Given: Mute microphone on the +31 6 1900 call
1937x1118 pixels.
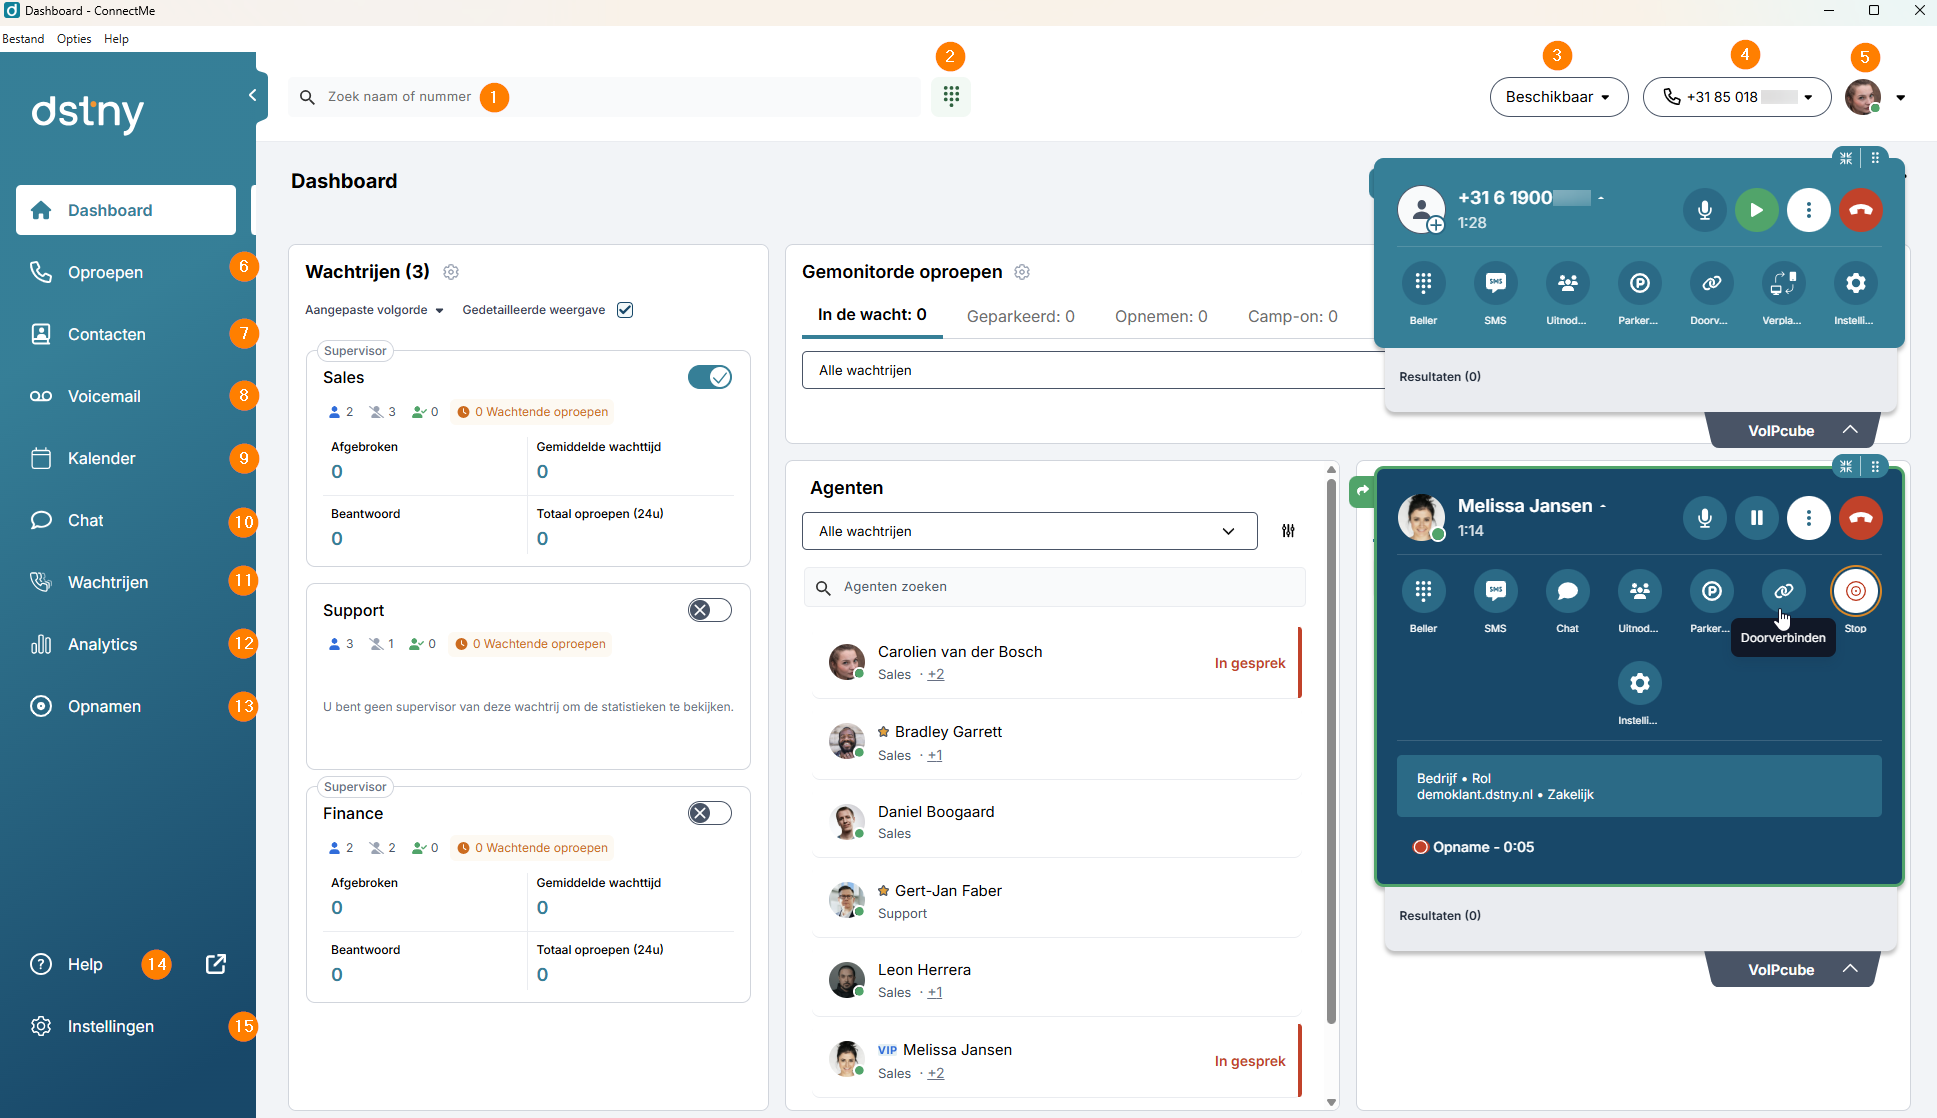Looking at the screenshot, I should point(1705,210).
